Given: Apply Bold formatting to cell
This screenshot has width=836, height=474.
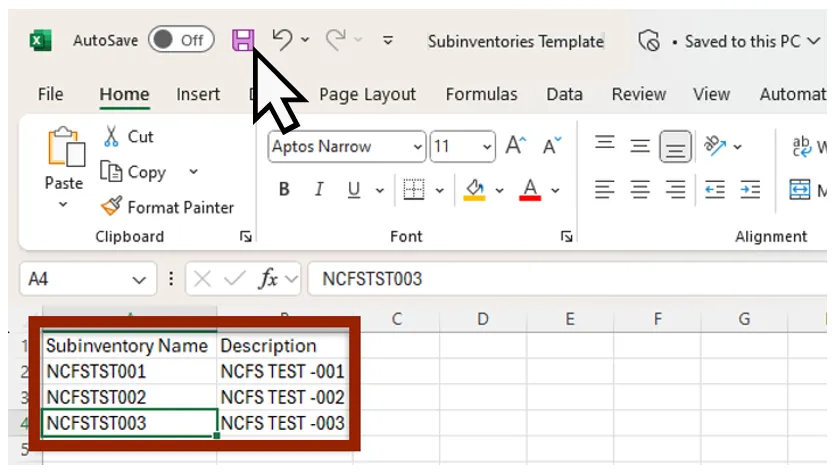Looking at the screenshot, I should pos(284,190).
